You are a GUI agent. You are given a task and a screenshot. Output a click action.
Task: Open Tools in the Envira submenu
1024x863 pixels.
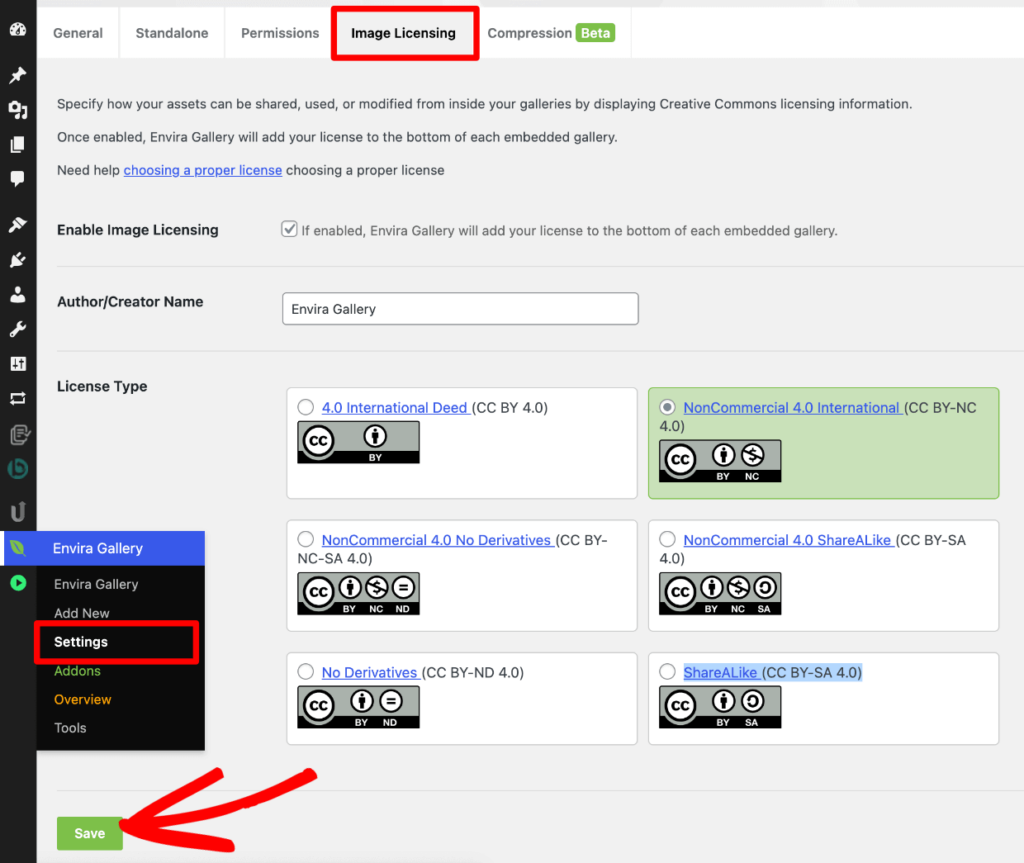70,728
